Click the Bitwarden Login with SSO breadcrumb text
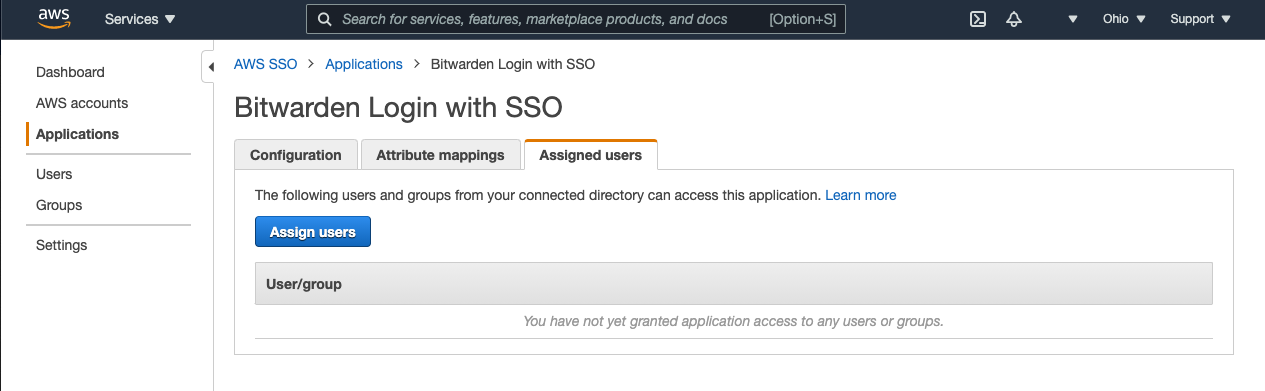1265x391 pixels. coord(513,64)
